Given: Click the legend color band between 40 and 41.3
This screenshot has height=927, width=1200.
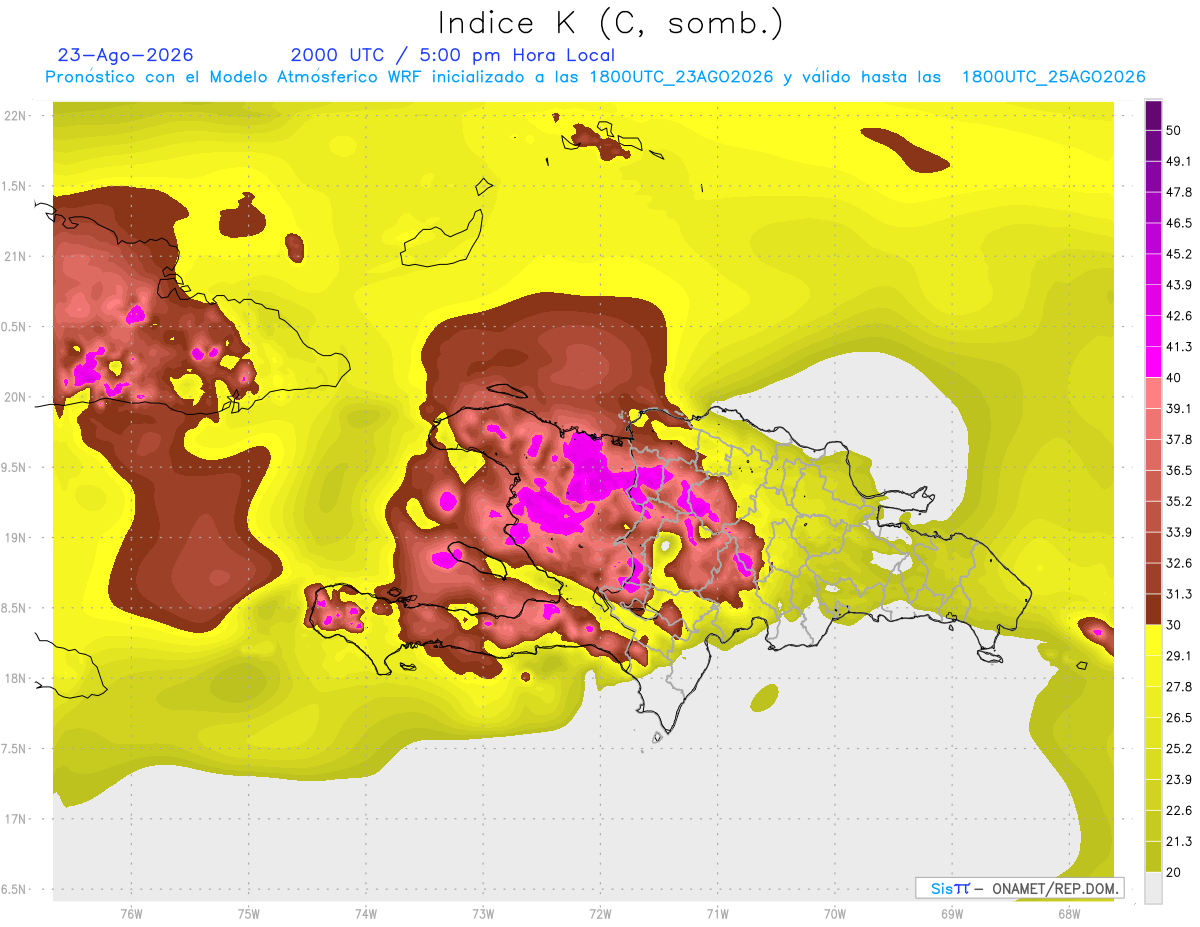Looking at the screenshot, I should click(1154, 362).
